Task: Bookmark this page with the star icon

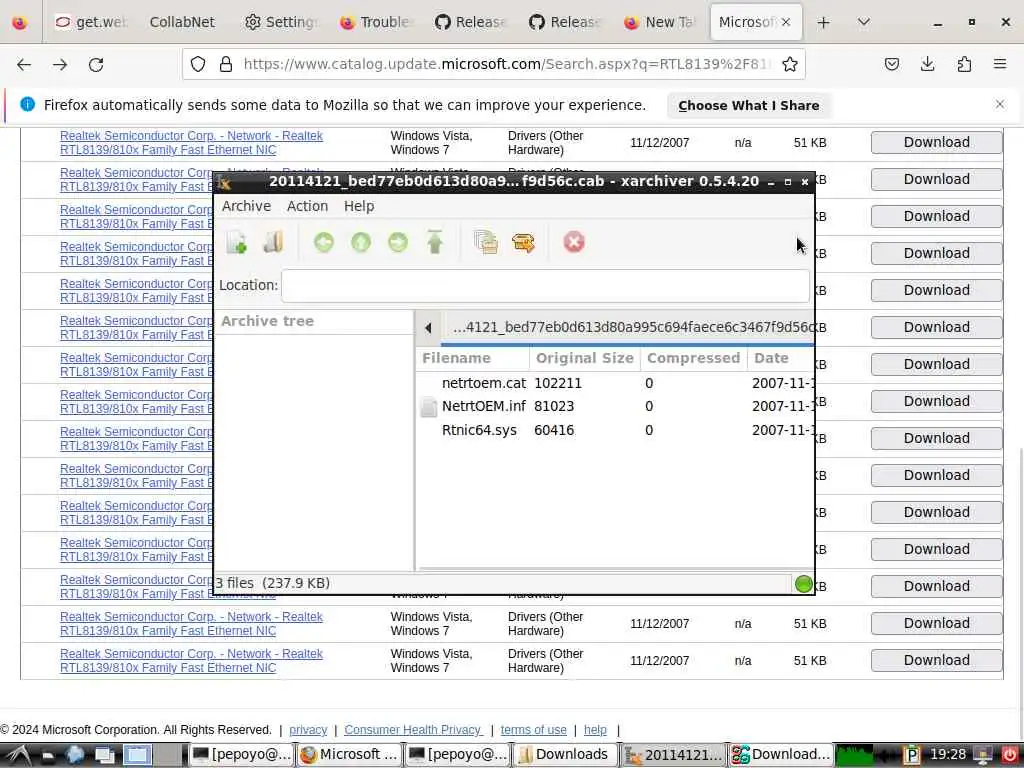Action: coord(790,64)
